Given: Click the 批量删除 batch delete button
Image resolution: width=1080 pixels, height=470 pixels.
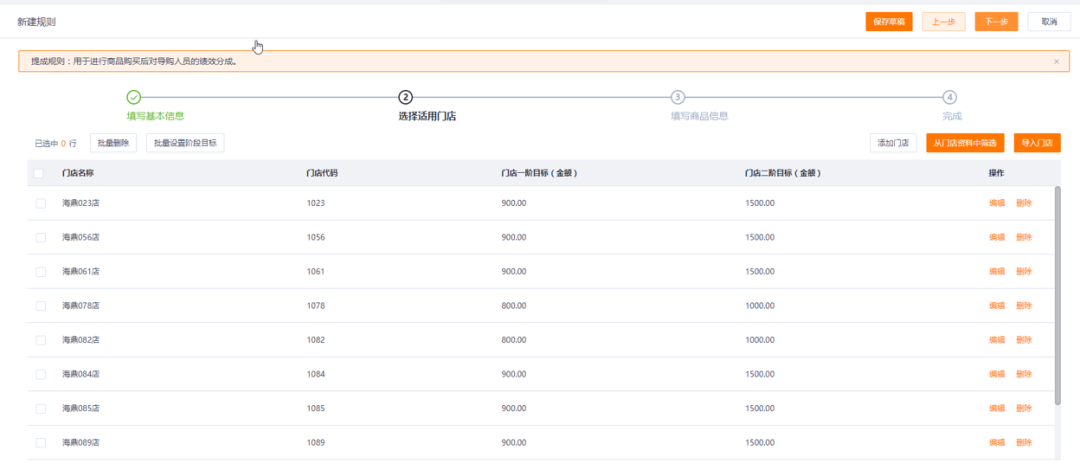Looking at the screenshot, I should pos(113,143).
